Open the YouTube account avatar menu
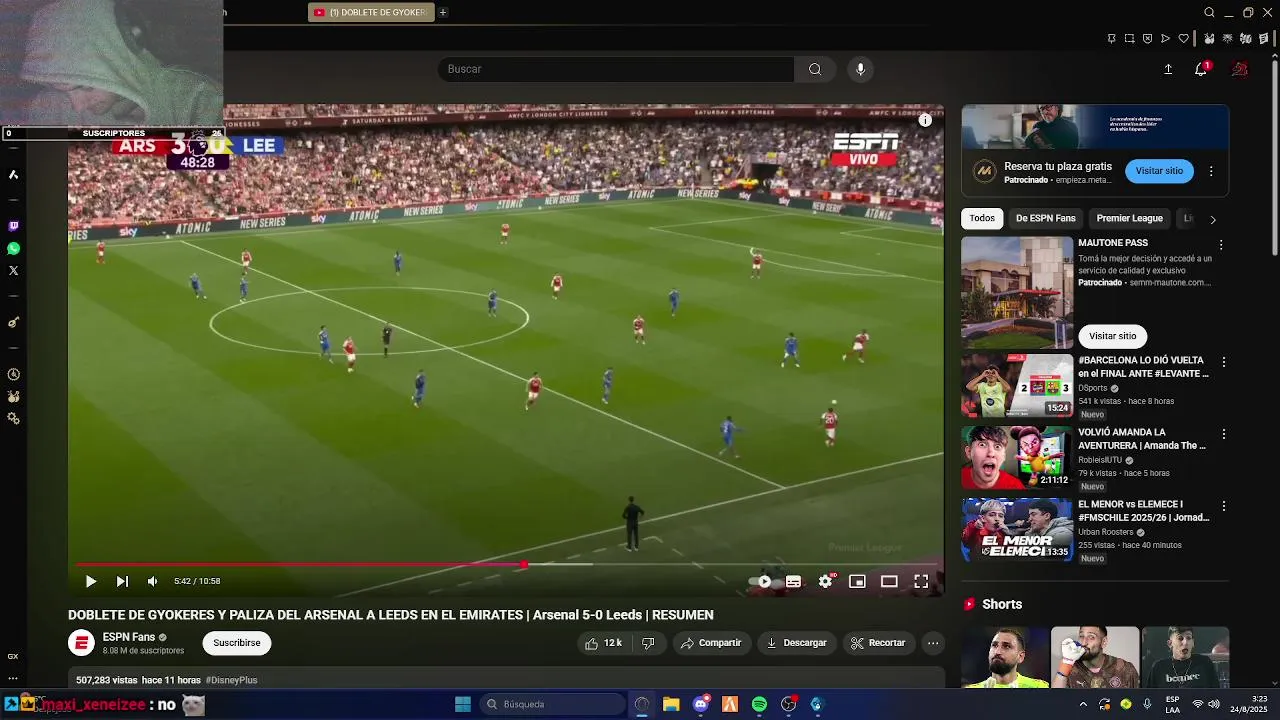 pos(1240,69)
